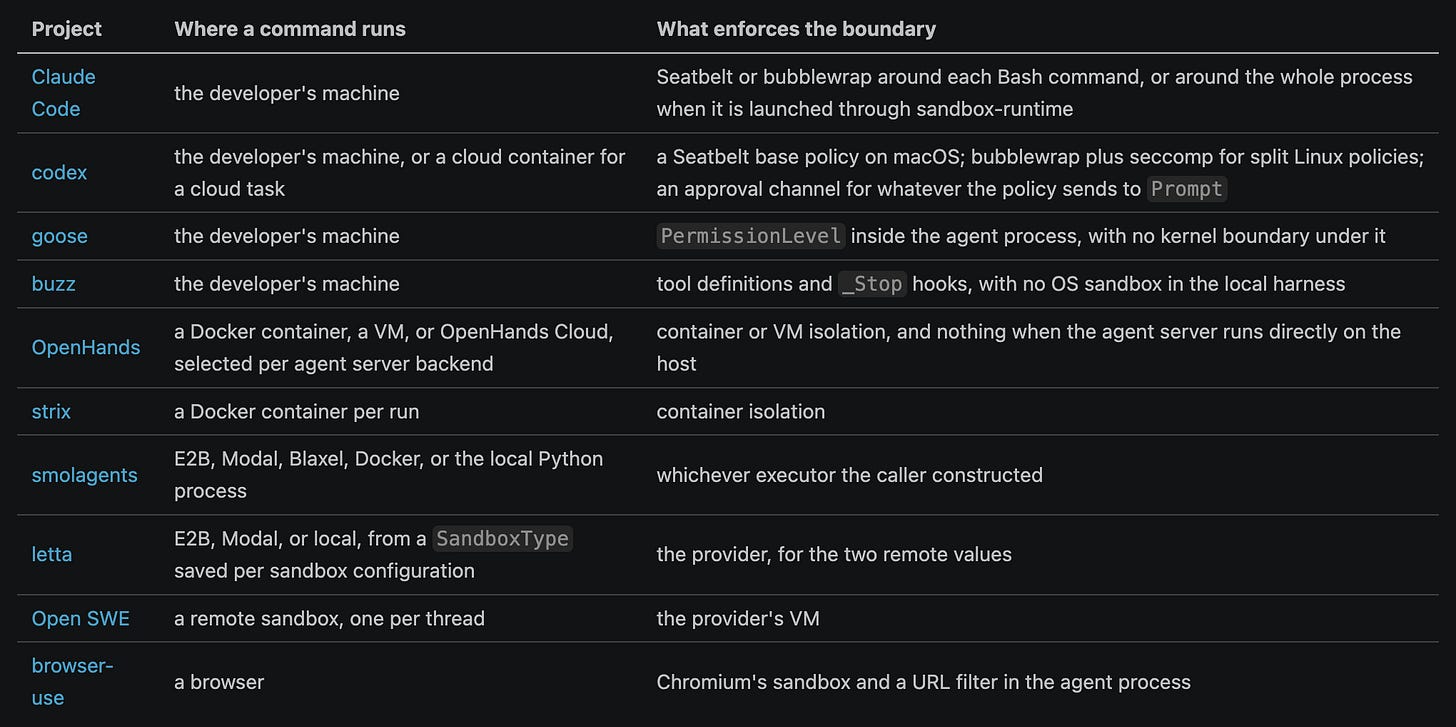This screenshot has width=1456, height=727.
Task: Click the SandboxType inline code snippet
Action: (502, 538)
